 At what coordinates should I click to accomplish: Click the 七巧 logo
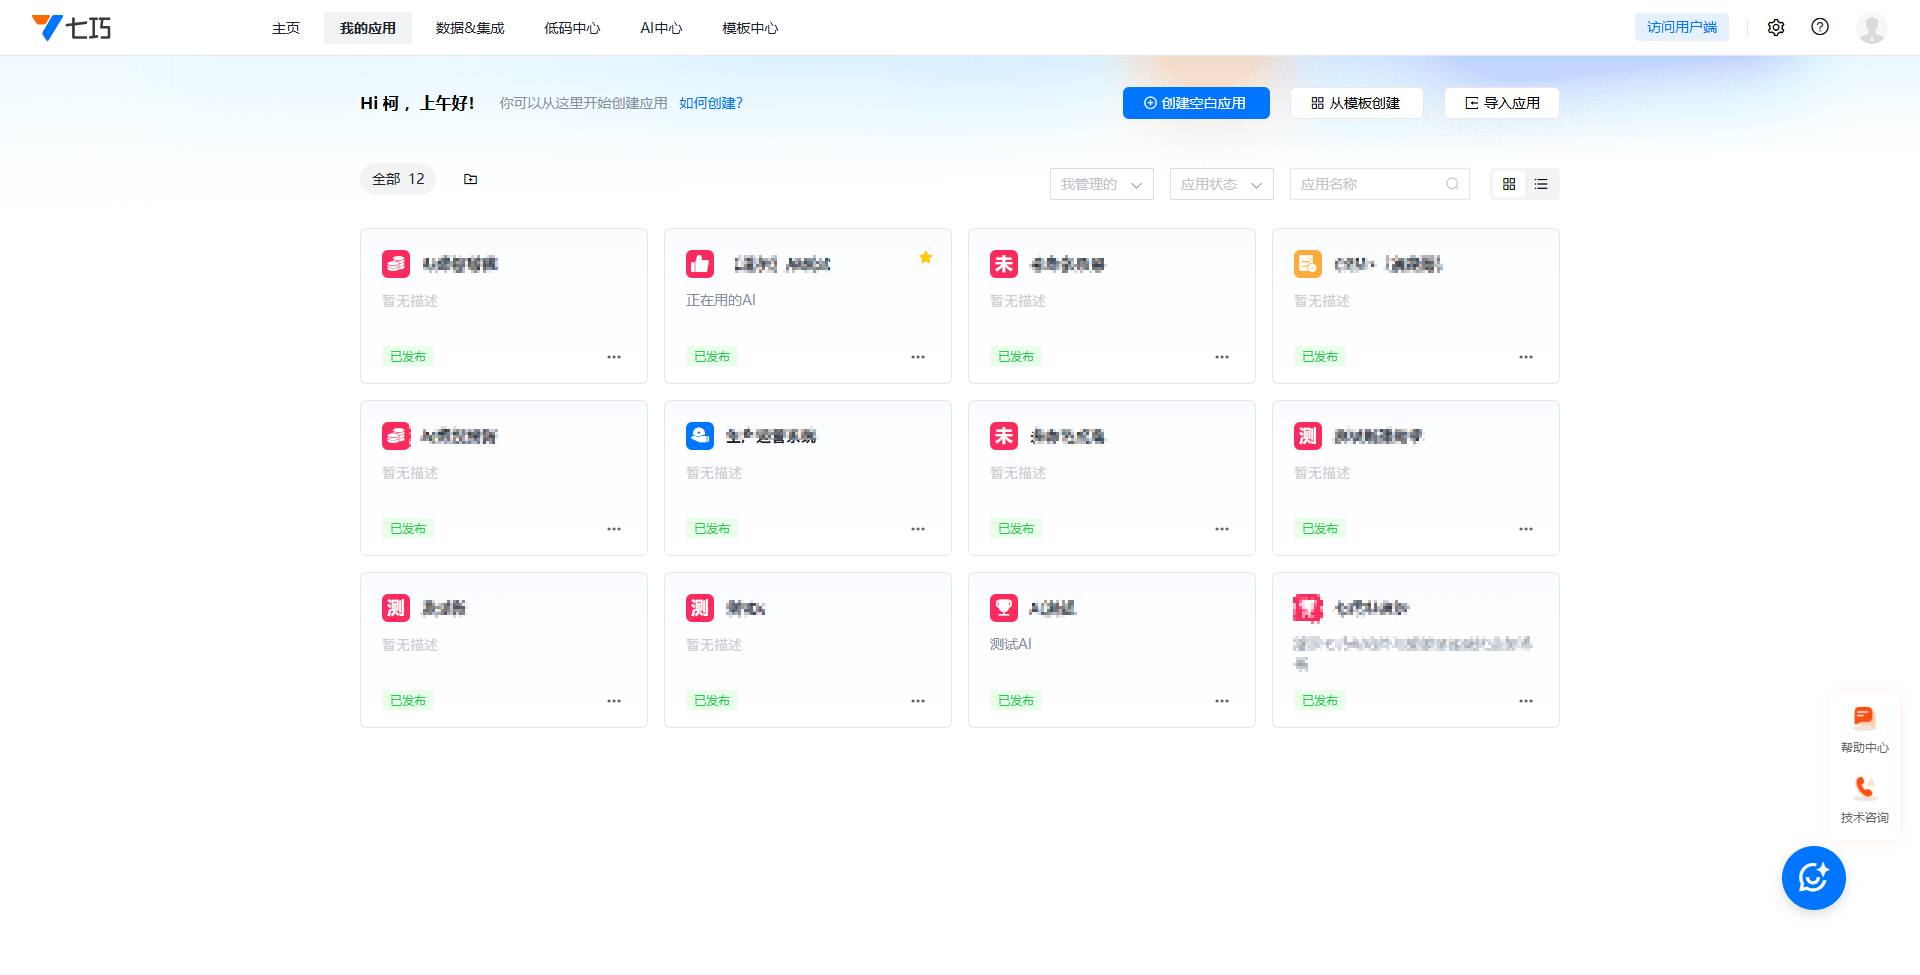click(71, 28)
